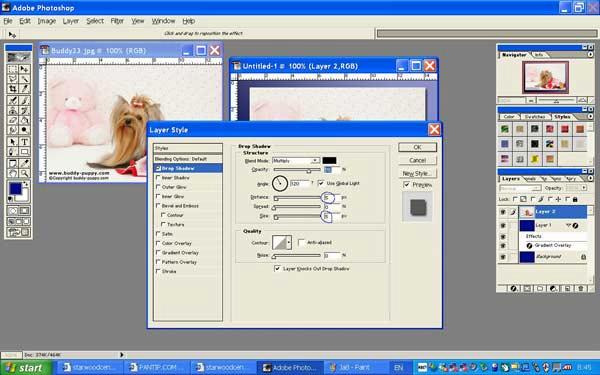This screenshot has width=600, height=375.
Task: Open the File menu
Action: 8,21
